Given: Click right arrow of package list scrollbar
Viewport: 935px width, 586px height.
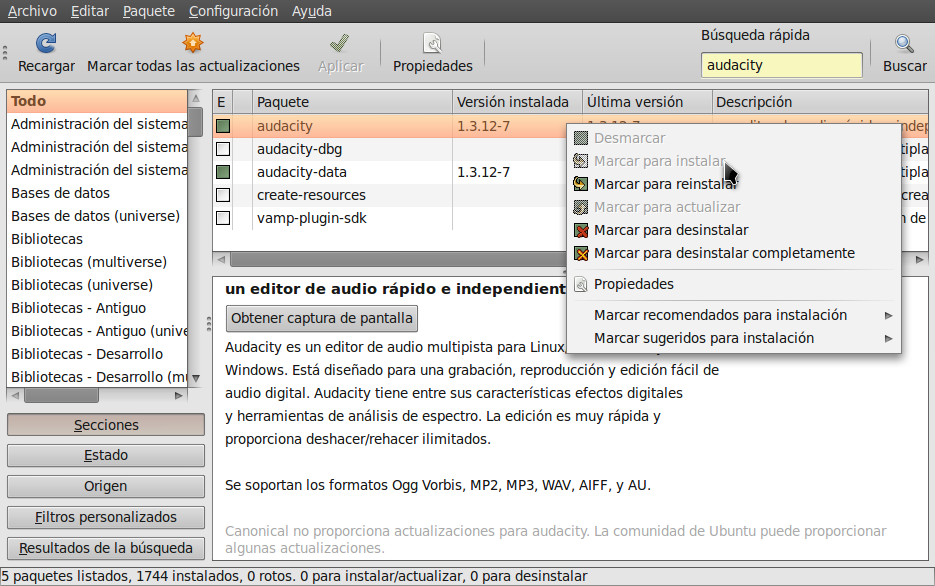Looking at the screenshot, I should pos(920,259).
